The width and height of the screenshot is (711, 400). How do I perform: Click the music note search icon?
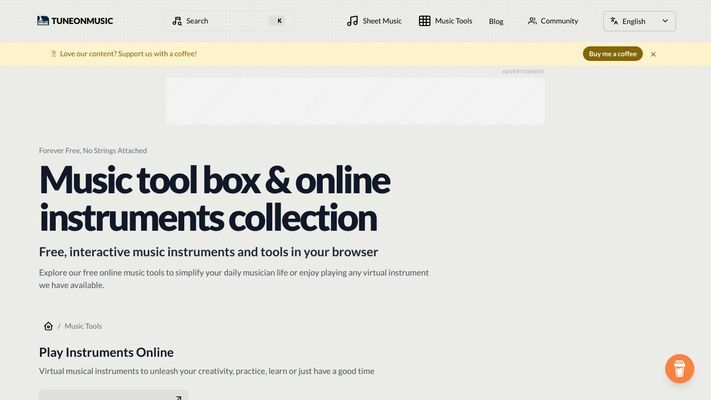coord(177,21)
